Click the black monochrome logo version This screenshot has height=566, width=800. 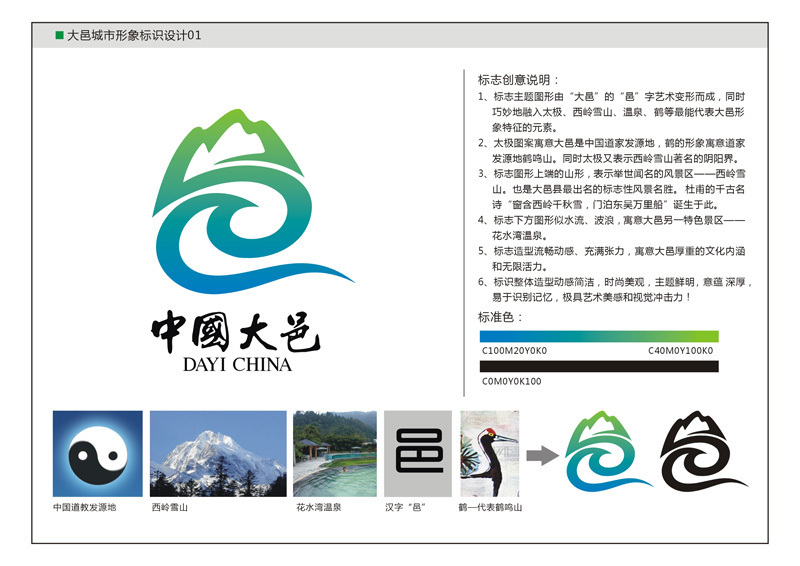click(704, 451)
